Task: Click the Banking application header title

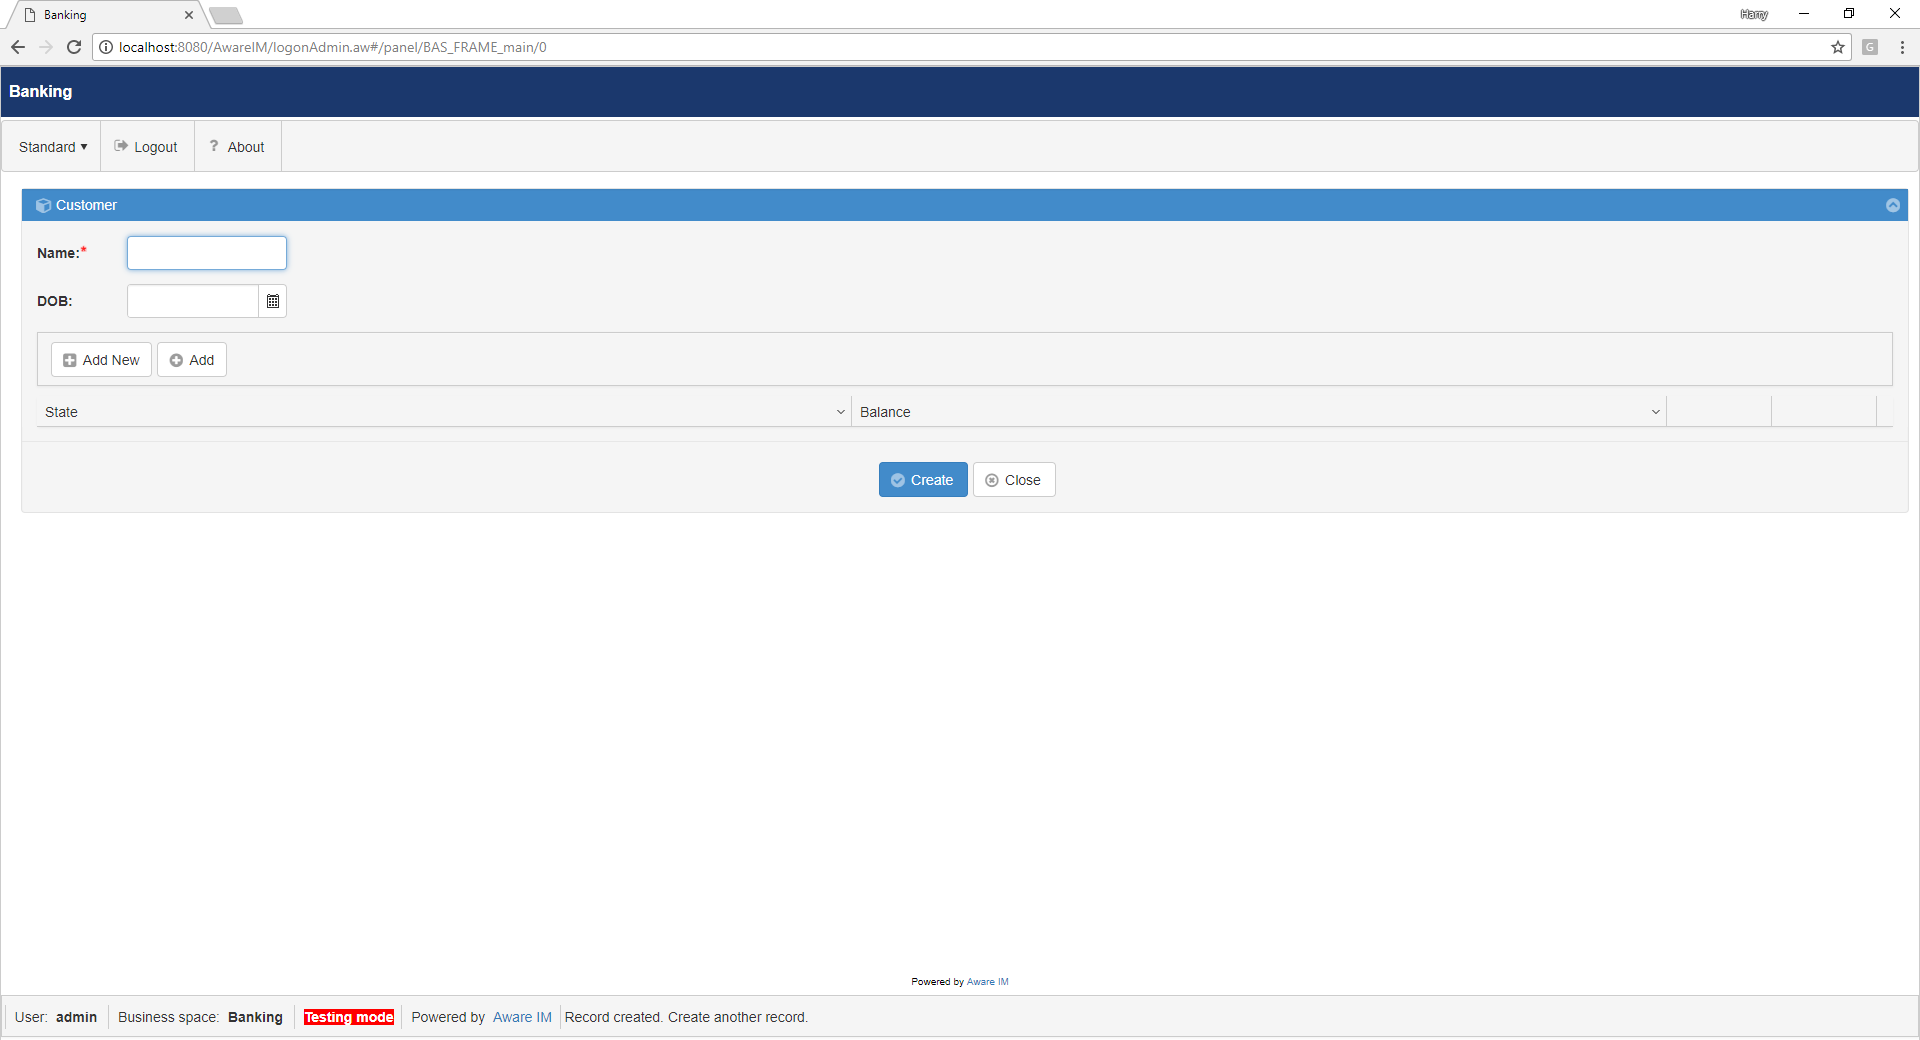Action: (41, 91)
